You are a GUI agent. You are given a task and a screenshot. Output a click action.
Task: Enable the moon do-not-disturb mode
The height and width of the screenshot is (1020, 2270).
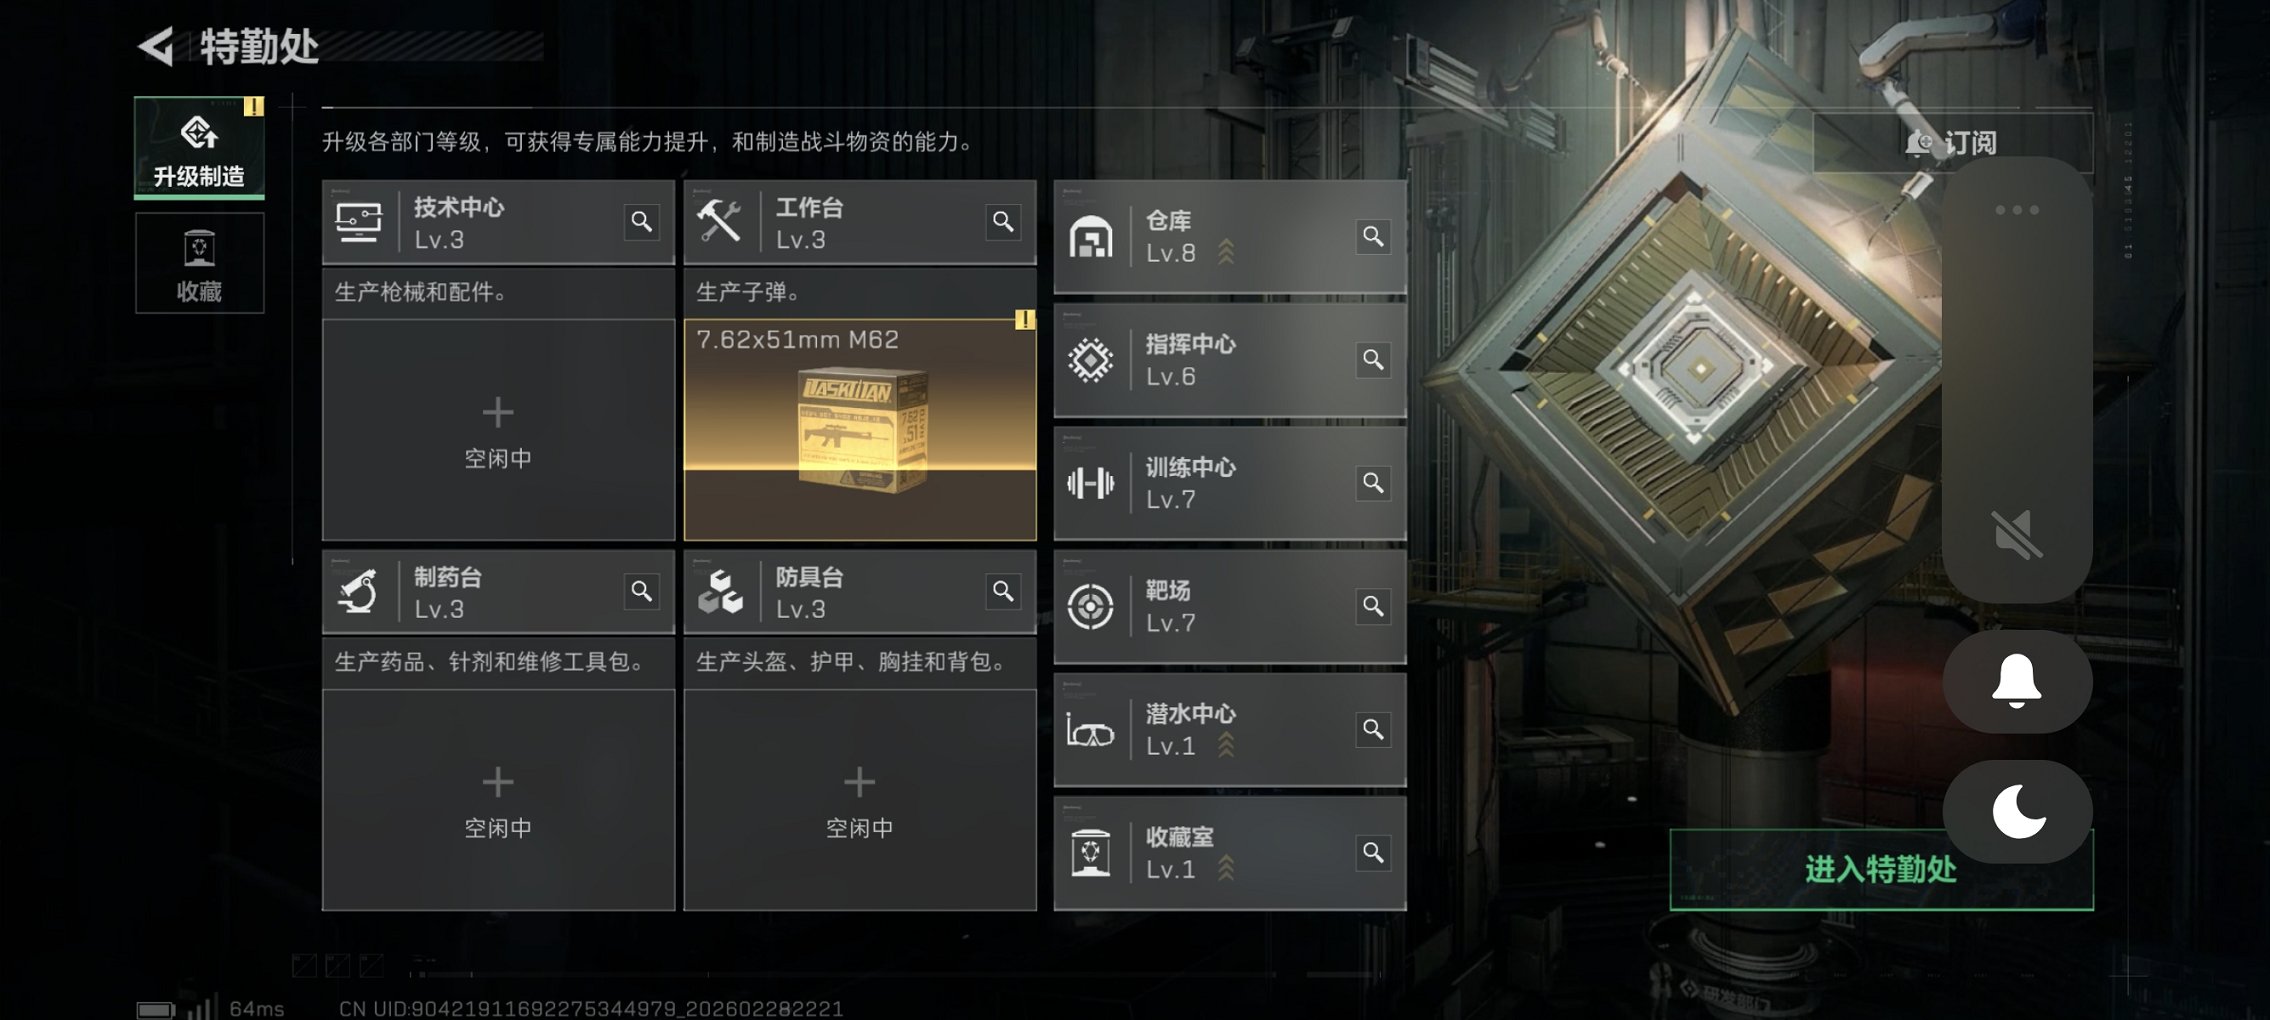pos(2017,811)
